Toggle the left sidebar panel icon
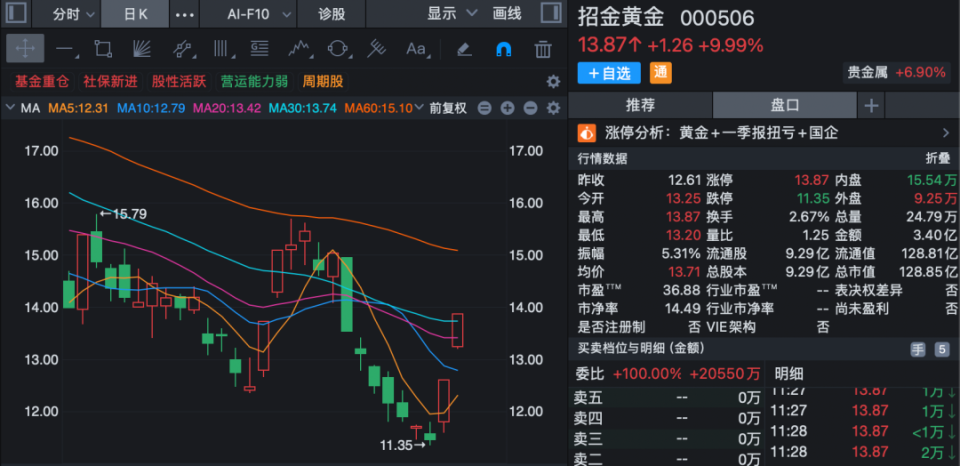The width and height of the screenshot is (960, 466). pyautogui.click(x=17, y=13)
